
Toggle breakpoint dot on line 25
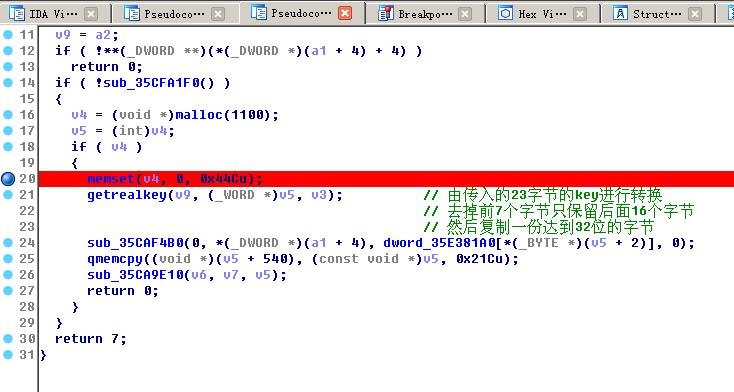pyautogui.click(x=7, y=259)
